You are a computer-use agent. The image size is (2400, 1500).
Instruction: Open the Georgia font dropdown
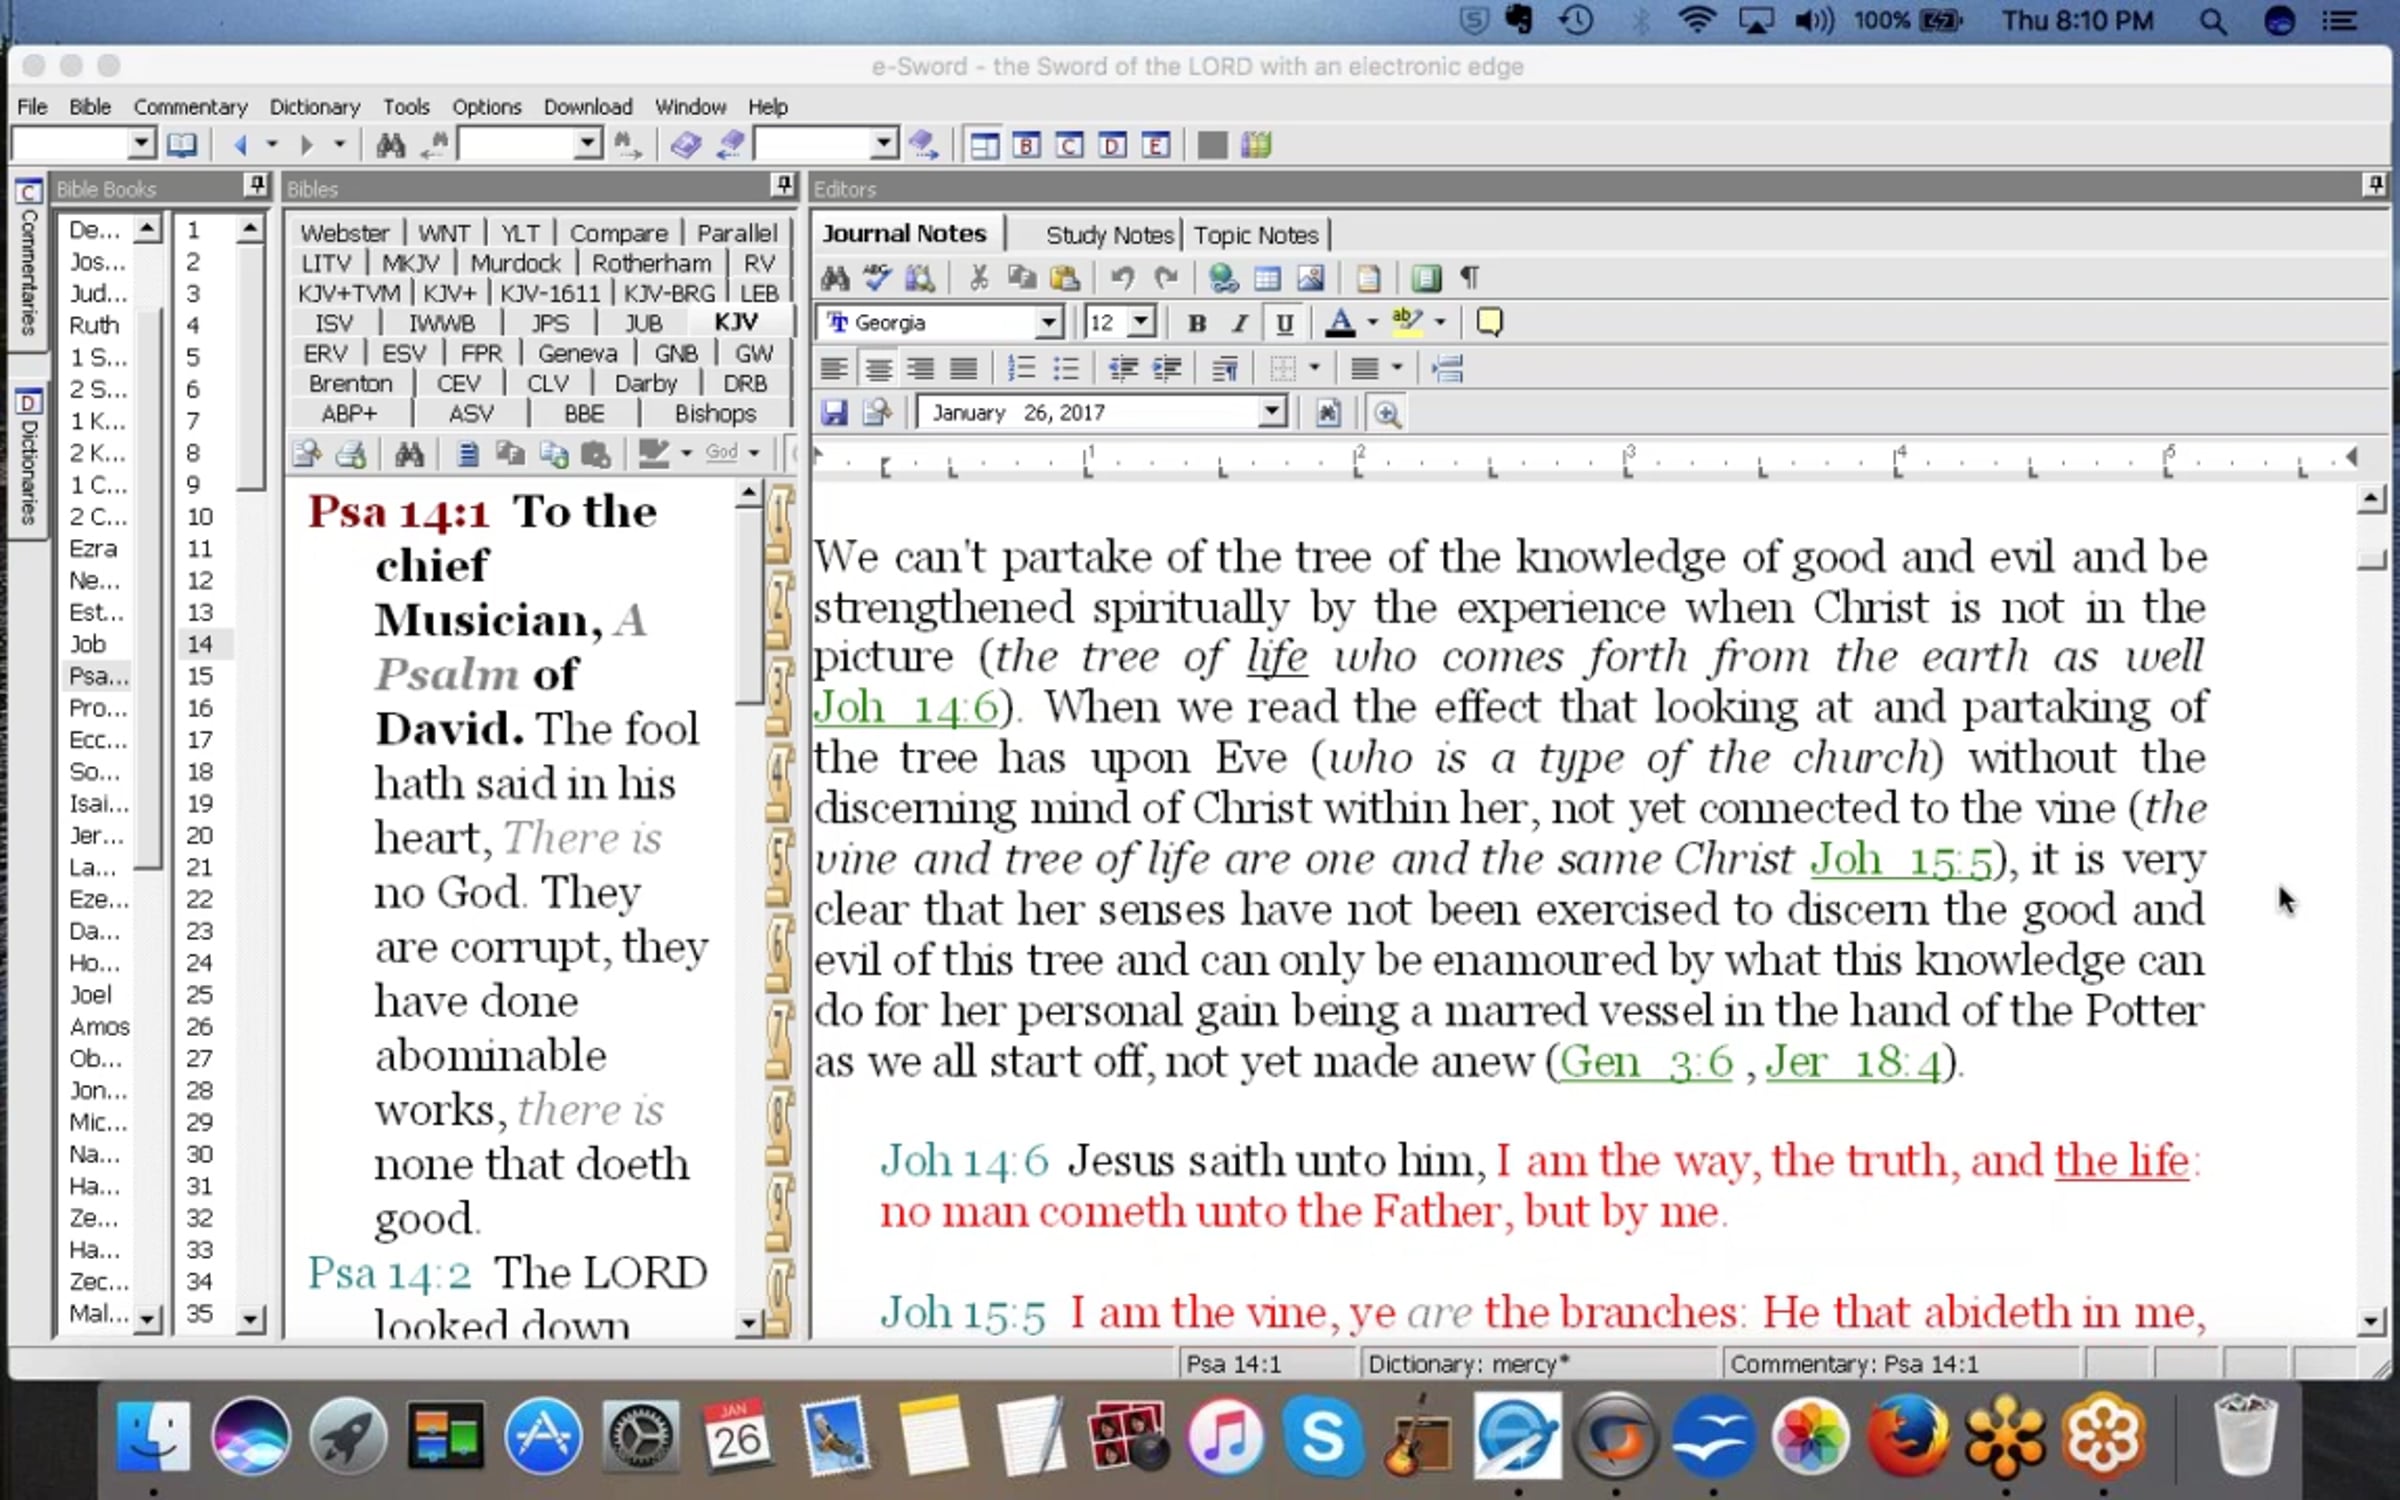1047,322
